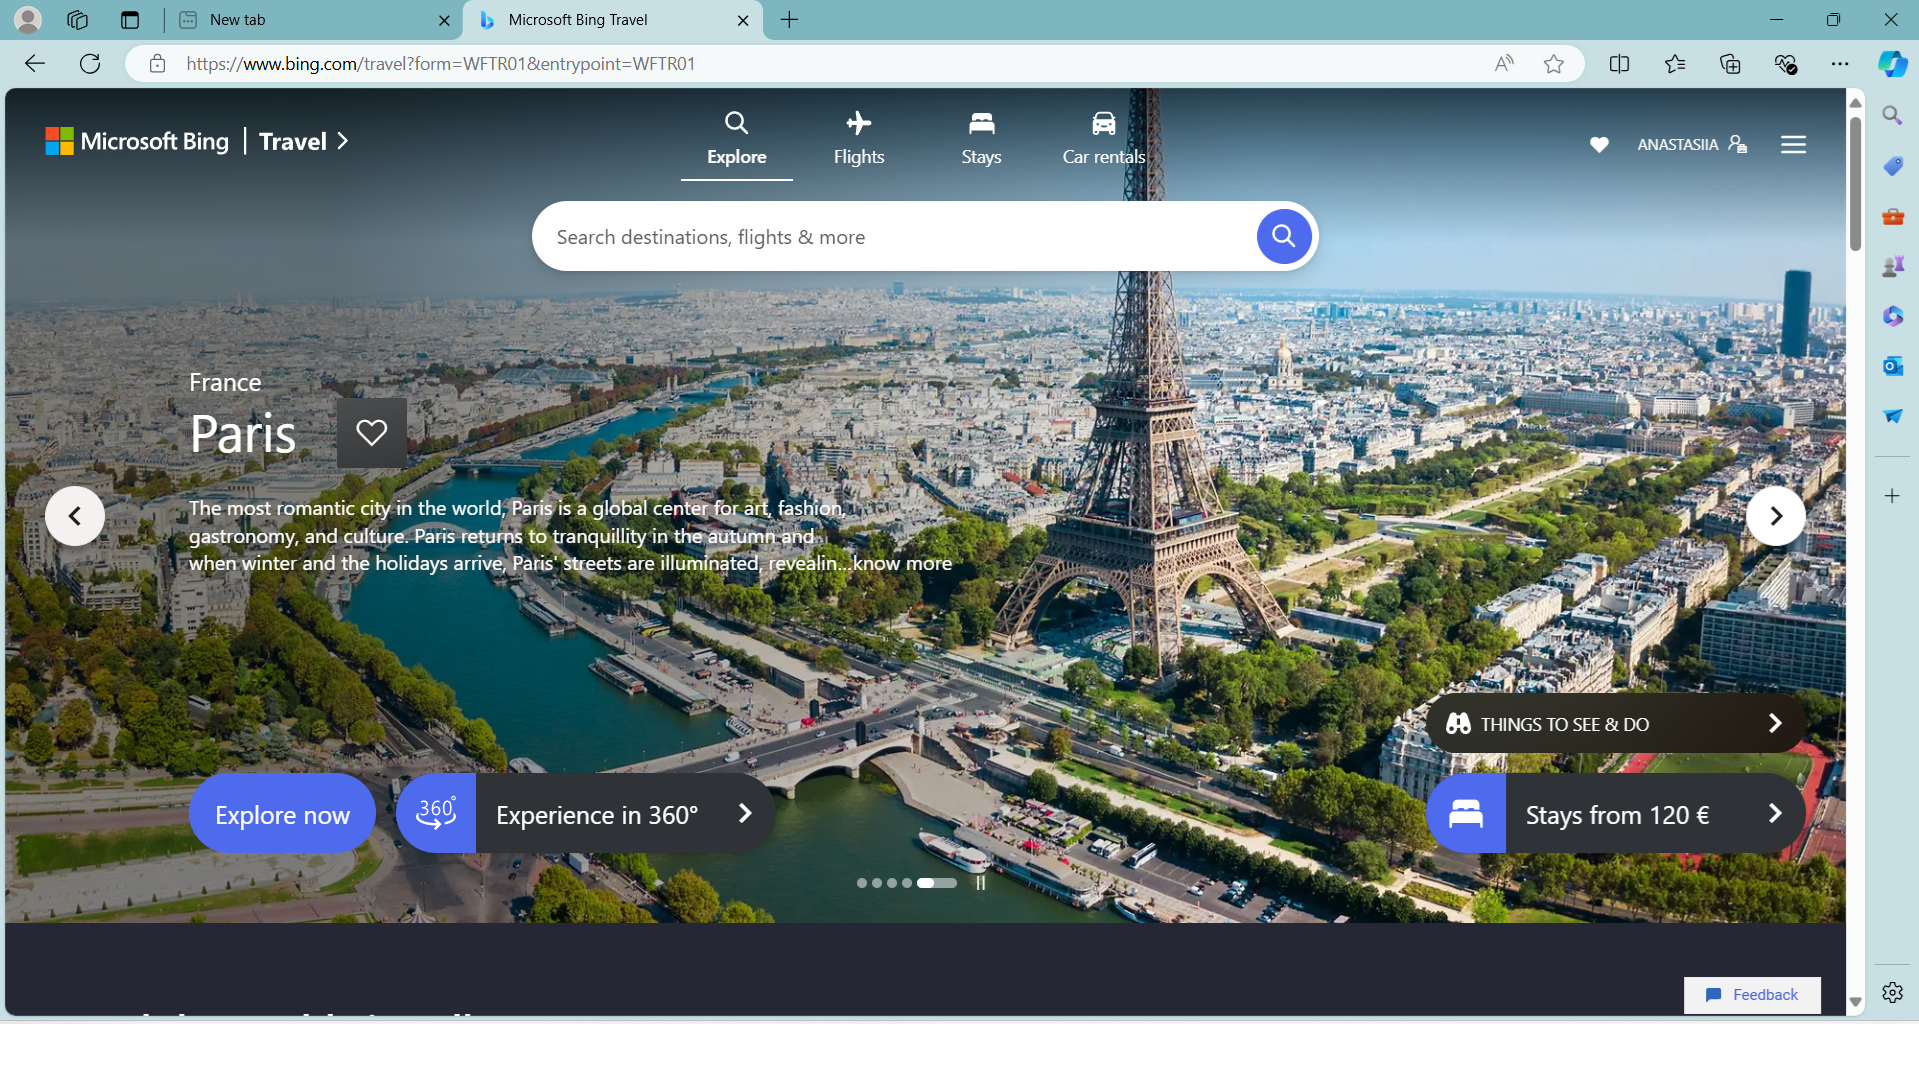1919x1083 pixels.
Task: Select the first carousel indicator dot
Action: [x=861, y=883]
